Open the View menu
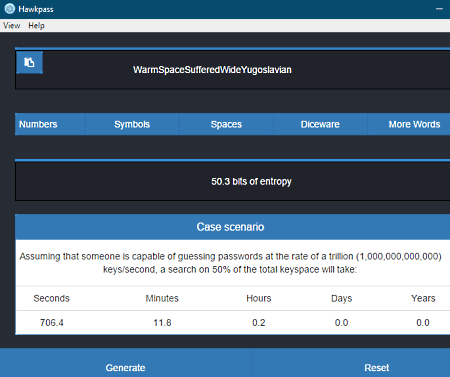This screenshot has width=450, height=377. point(12,26)
